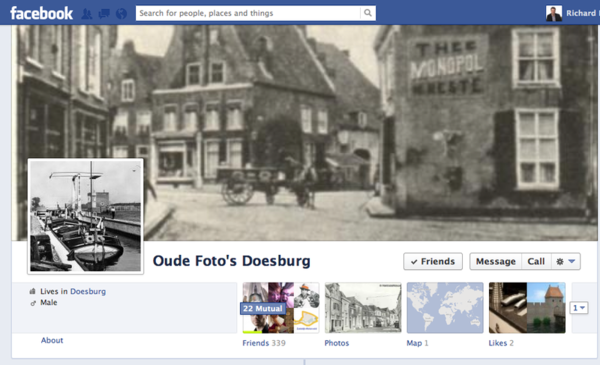Open the Friends 339 section
Image resolution: width=600 pixels, height=365 pixels.
click(x=264, y=343)
